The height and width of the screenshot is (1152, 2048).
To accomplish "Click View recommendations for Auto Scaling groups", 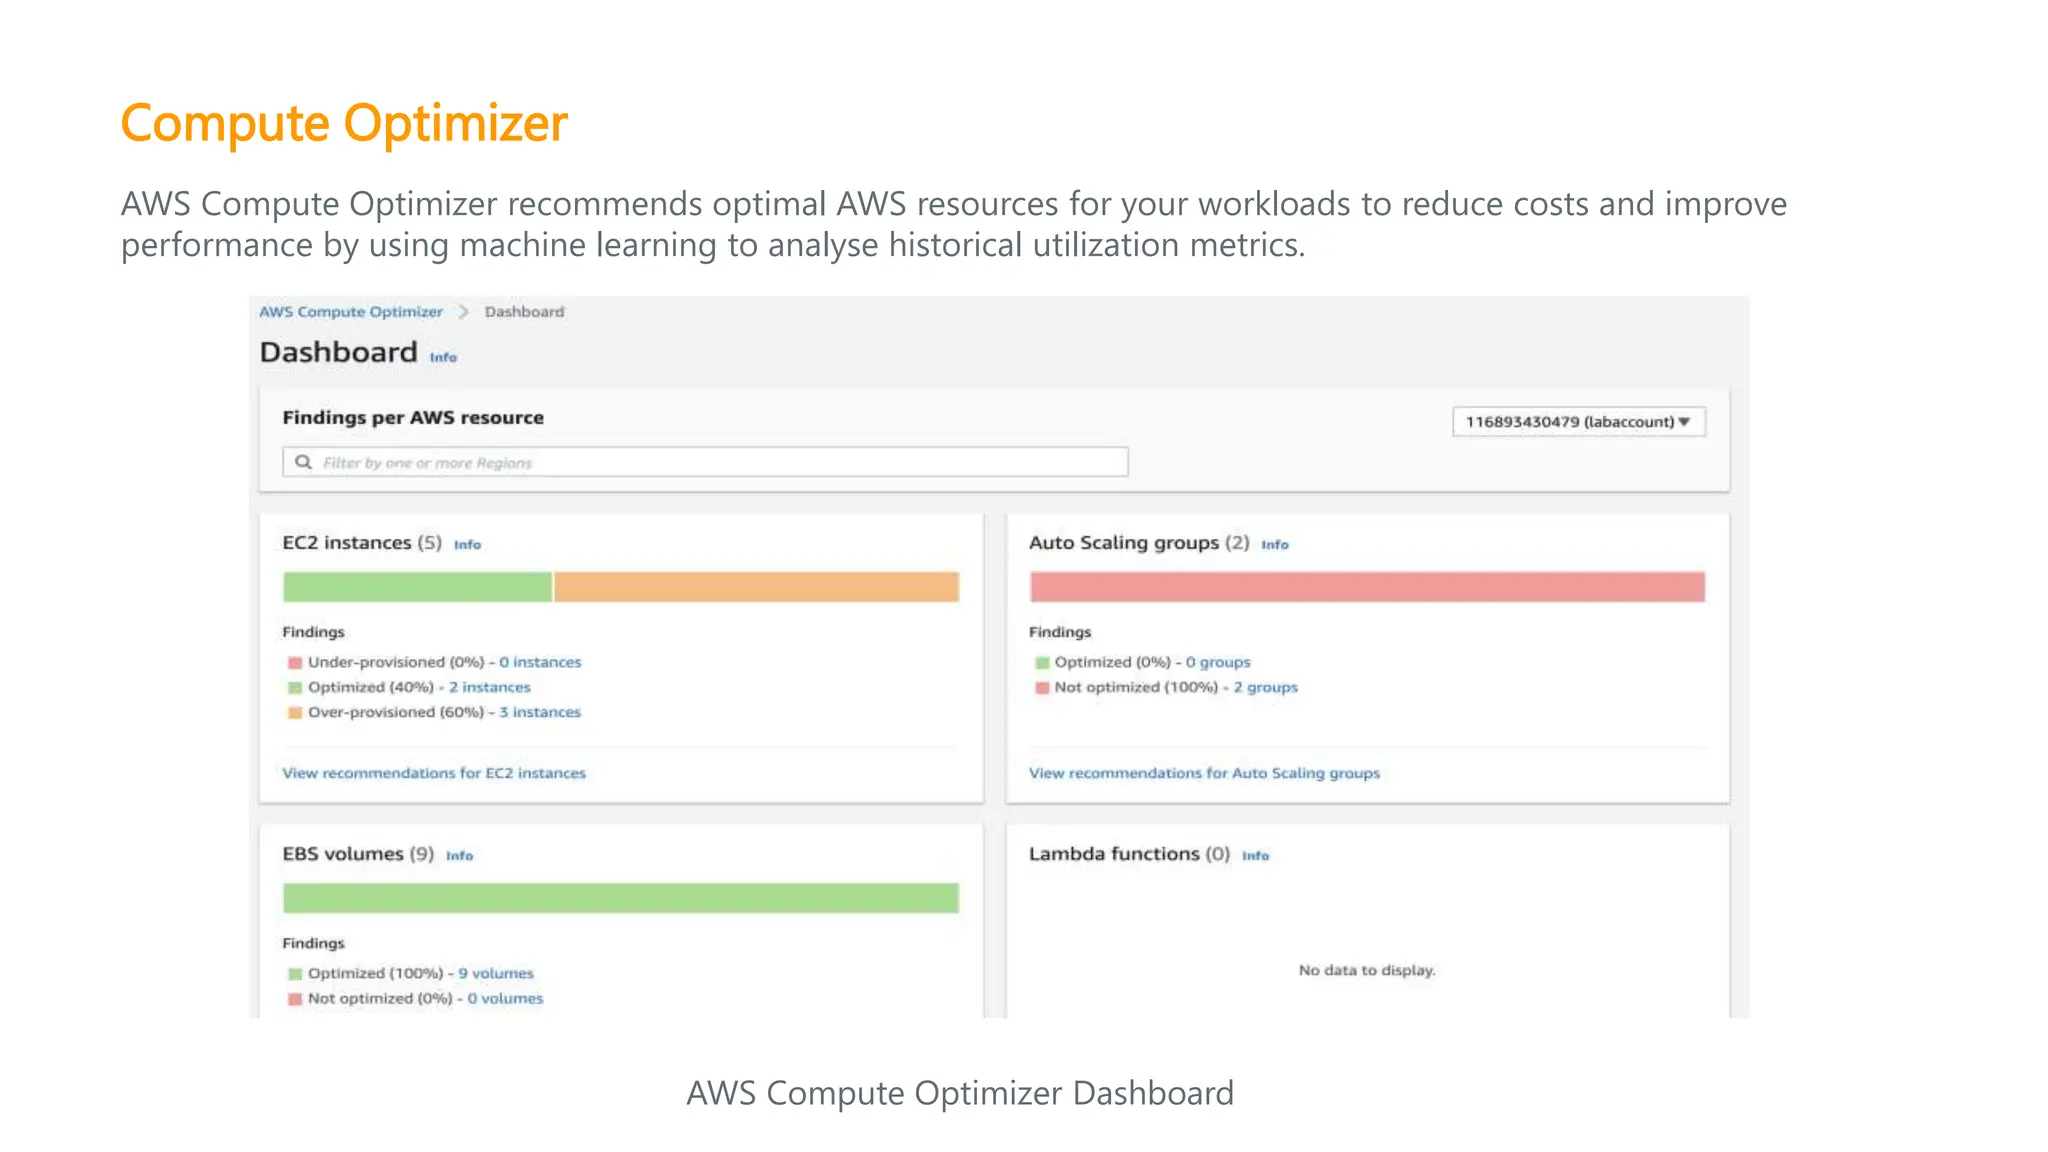I will (x=1204, y=773).
